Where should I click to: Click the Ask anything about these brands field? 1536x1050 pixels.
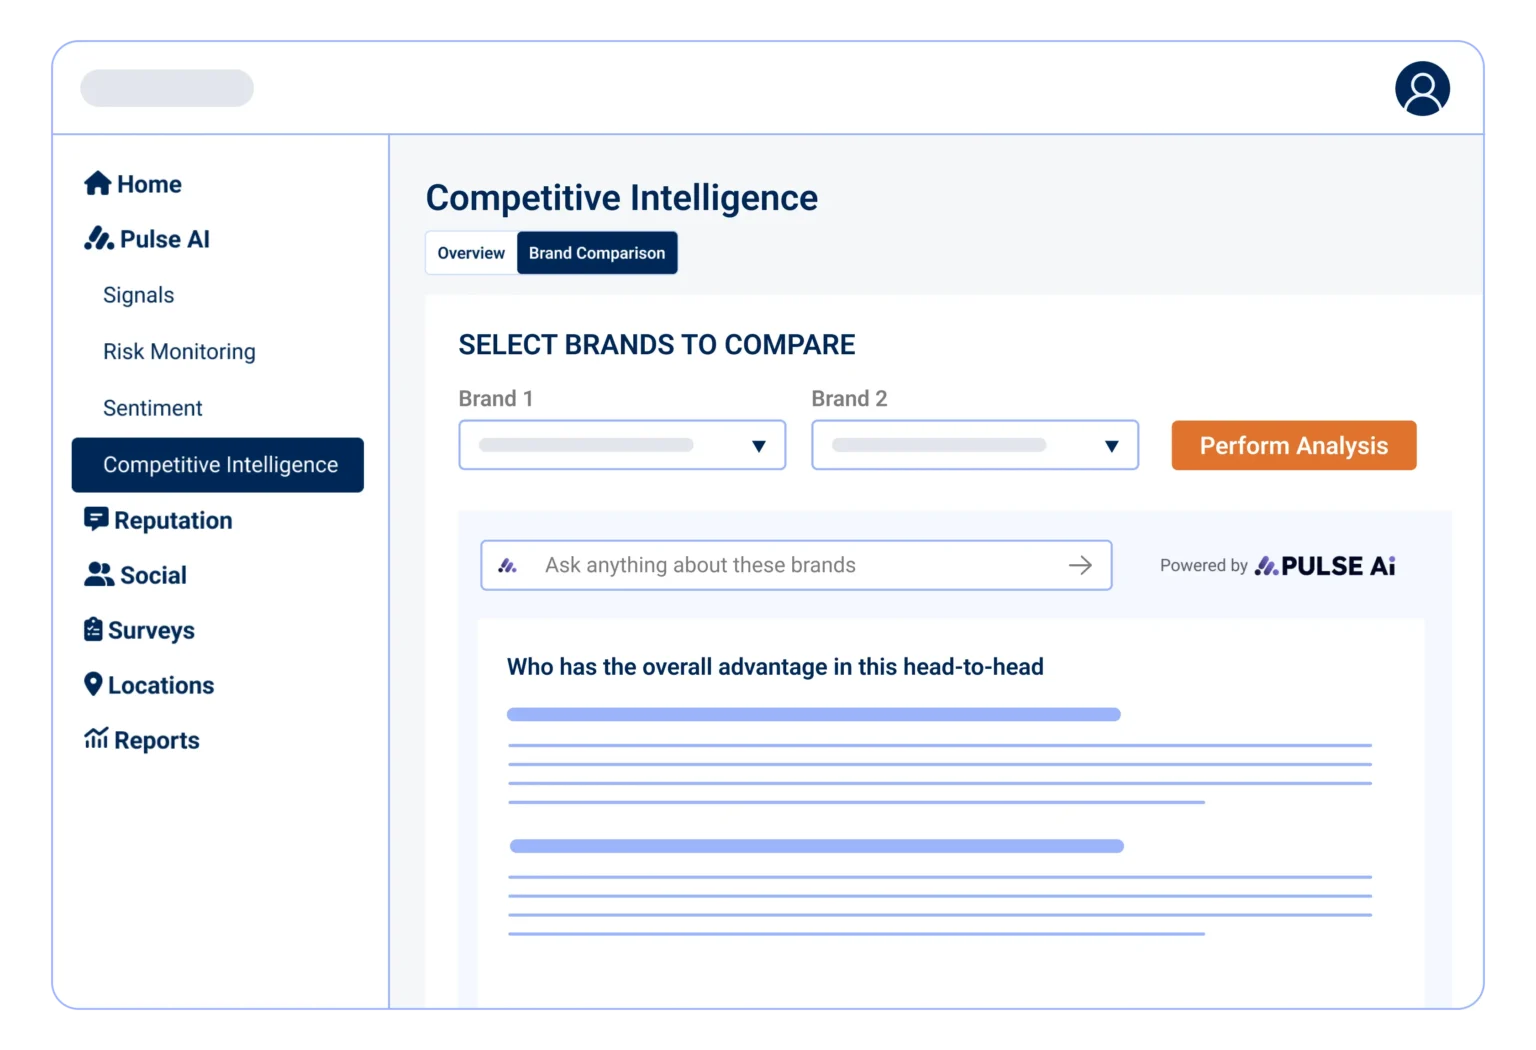point(780,566)
